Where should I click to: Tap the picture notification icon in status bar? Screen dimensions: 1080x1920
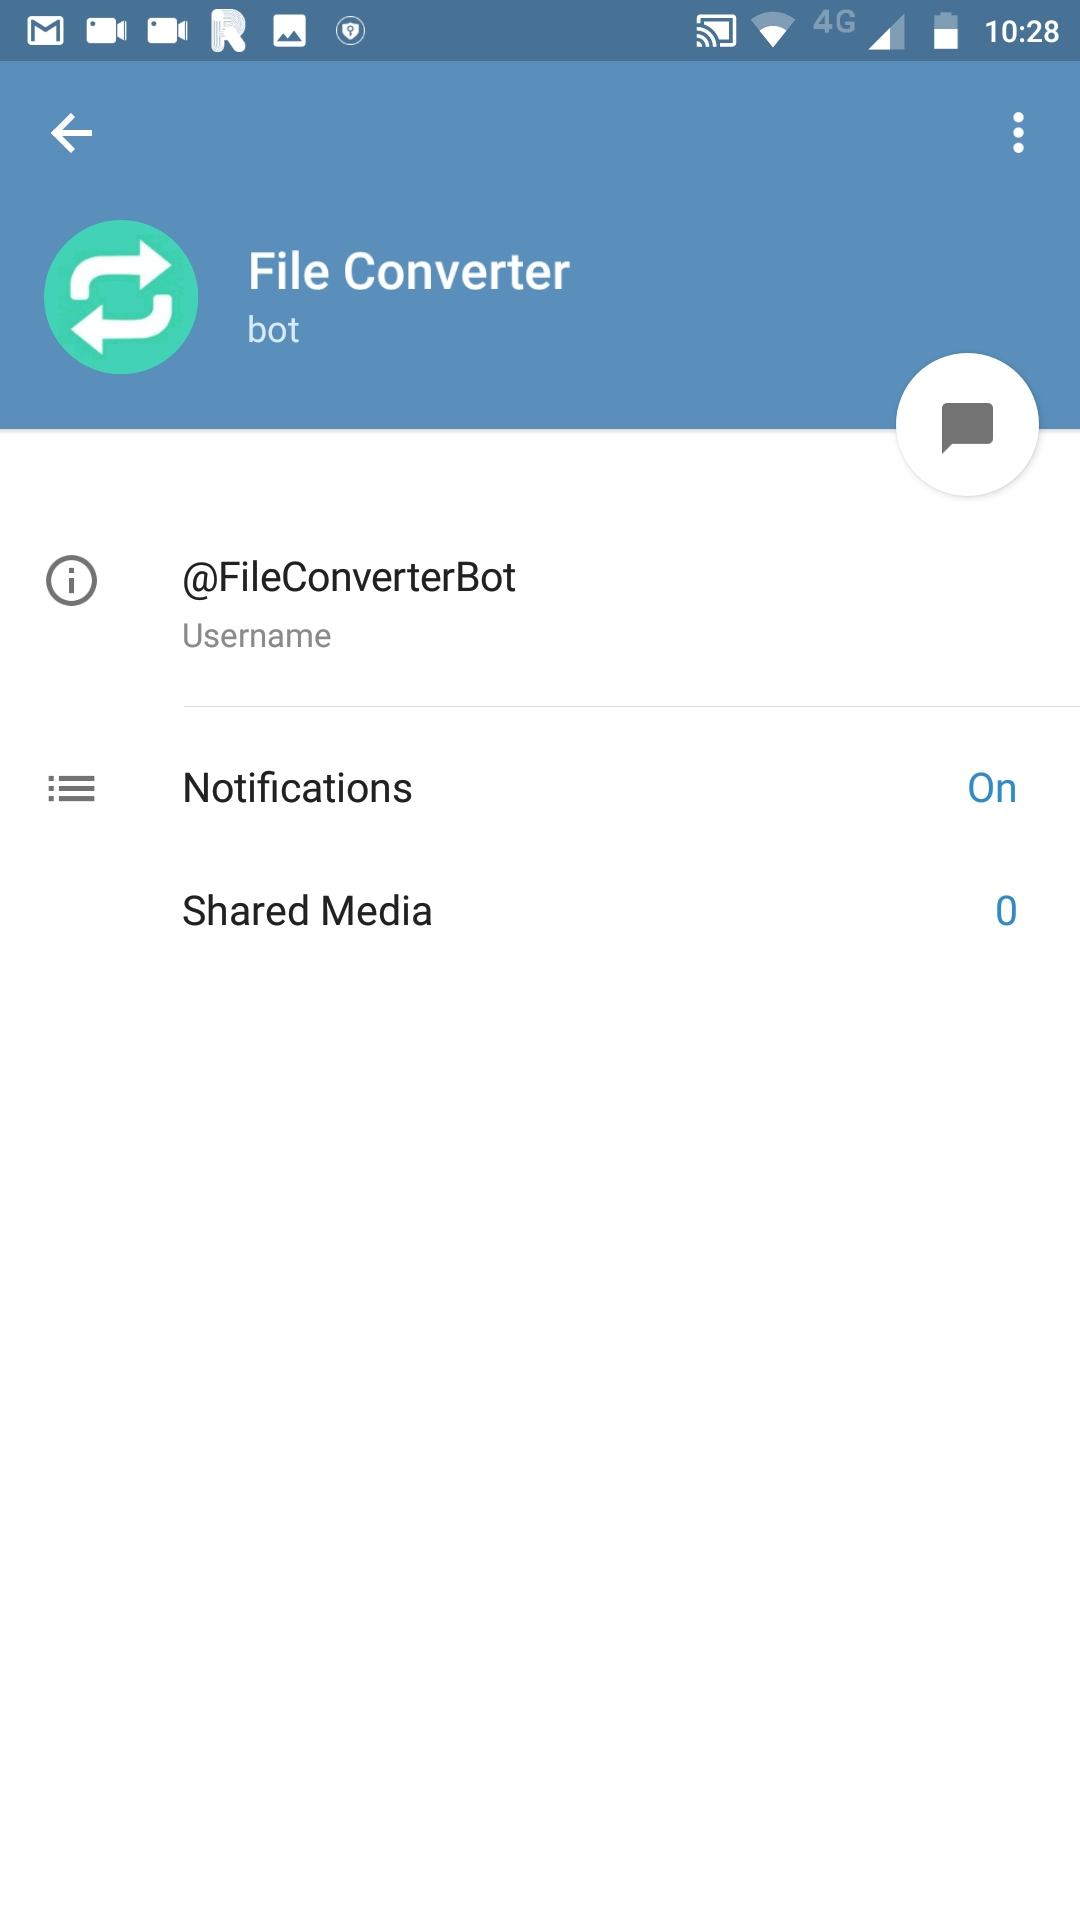289,31
